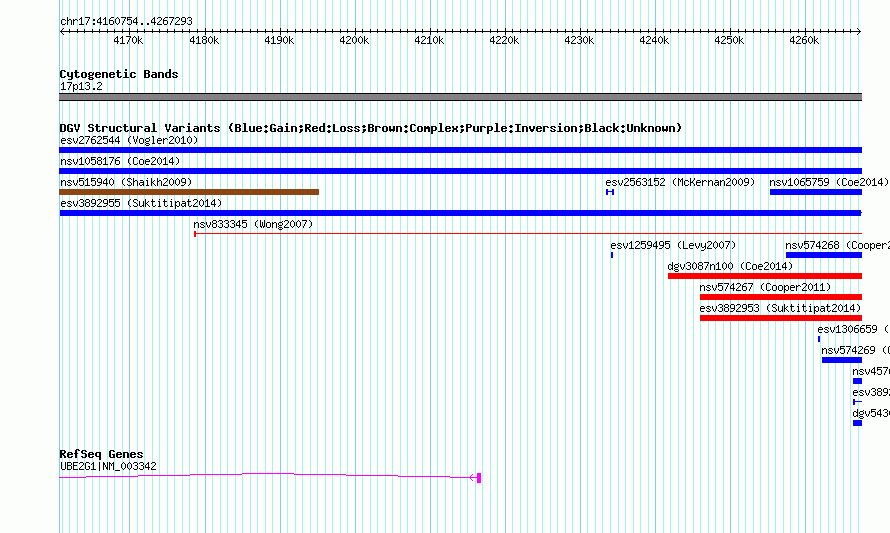Click the 4240k ruler tick label
This screenshot has height=533, width=890.
pyautogui.click(x=654, y=41)
